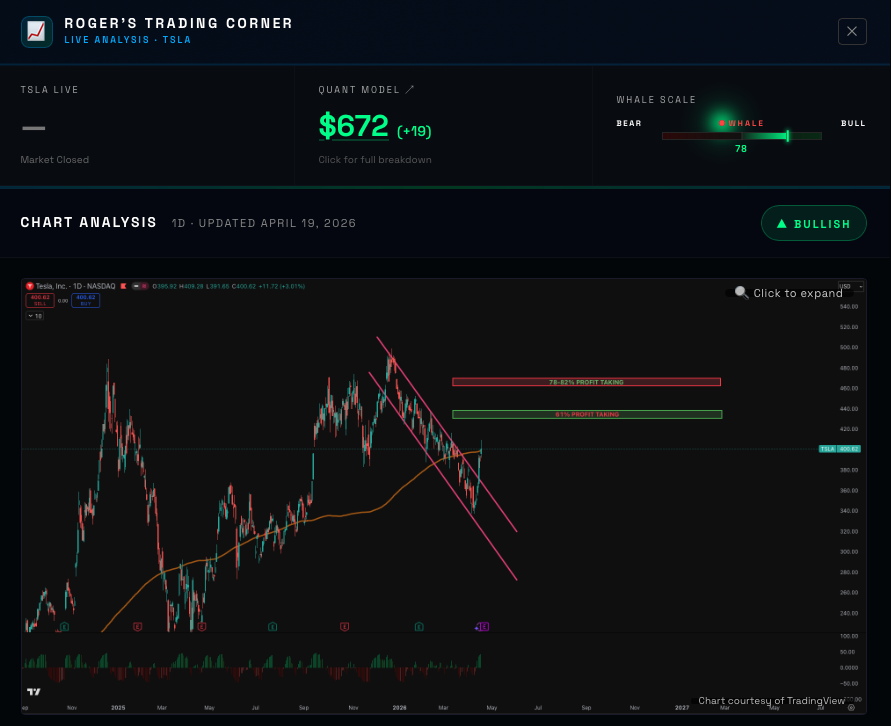This screenshot has height=726, width=891.
Task: Click the Click to expand label
Action: click(798, 293)
